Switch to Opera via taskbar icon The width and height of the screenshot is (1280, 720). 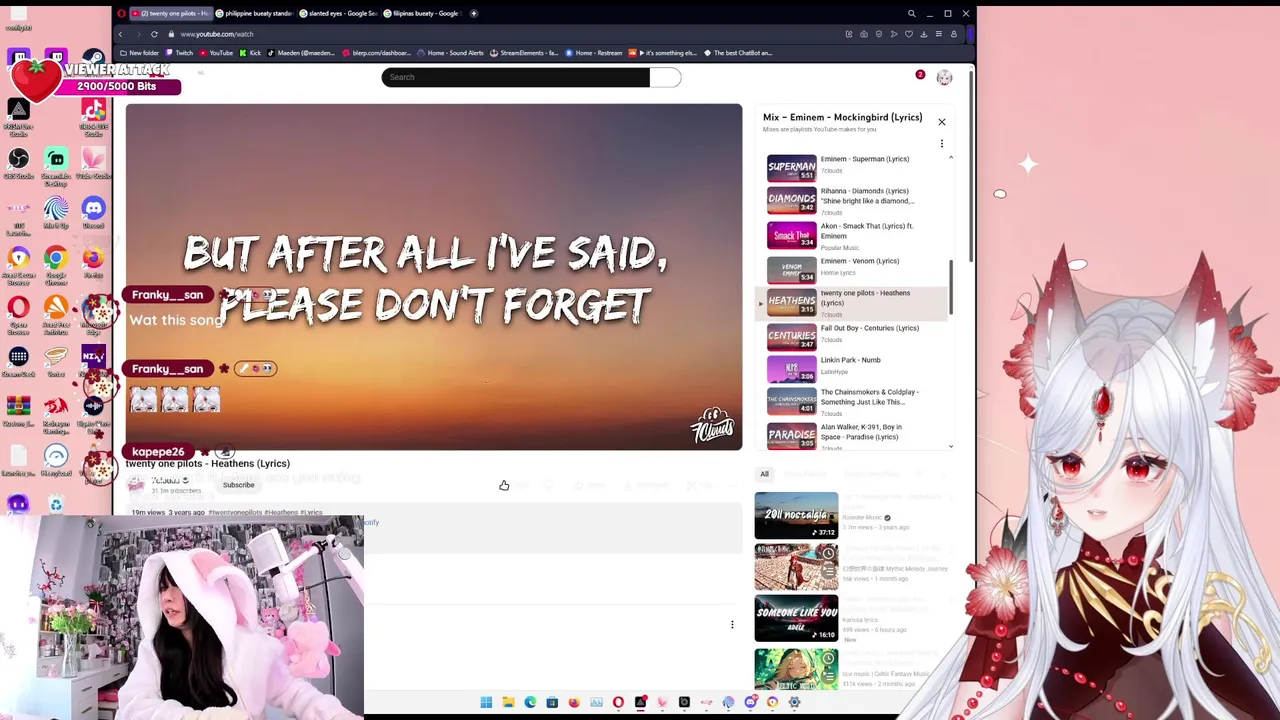click(618, 702)
